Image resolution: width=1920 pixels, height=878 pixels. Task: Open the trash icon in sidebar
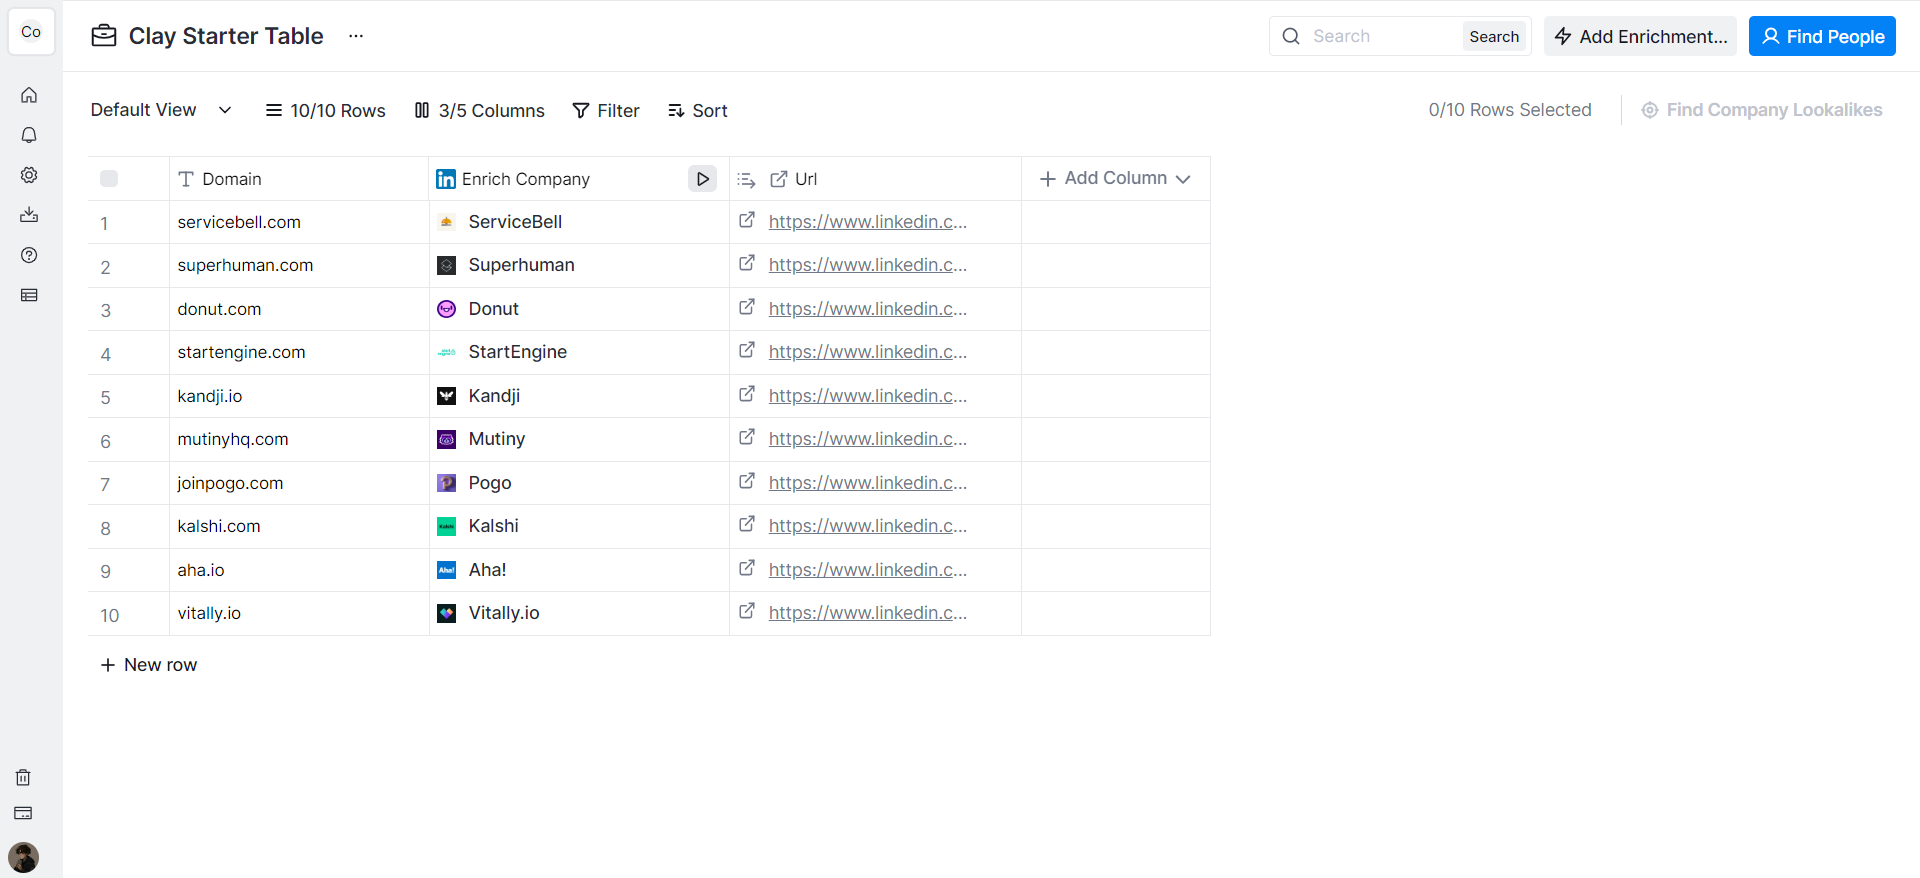click(x=23, y=777)
